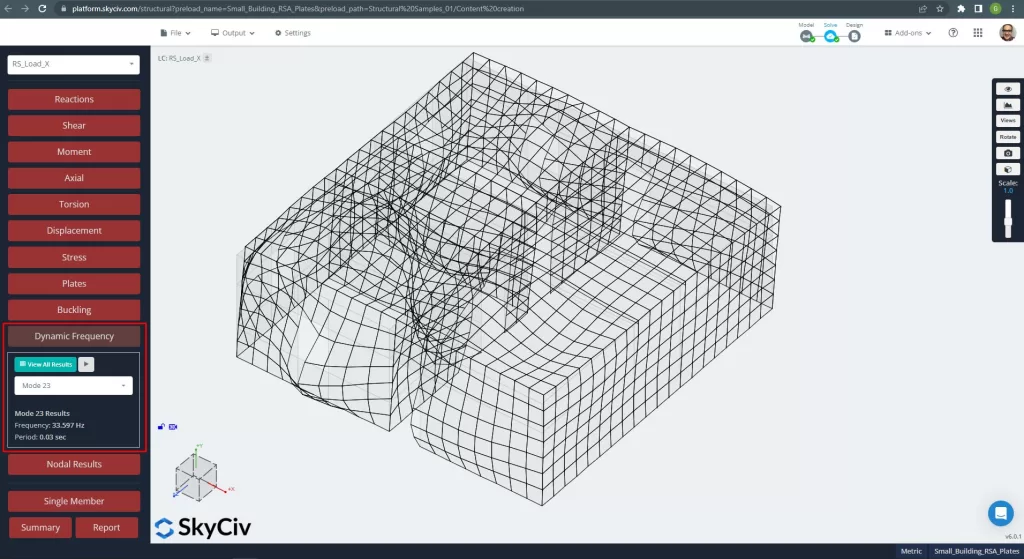1024x559 pixels.
Task: Show Axial results
Action: coord(74,178)
